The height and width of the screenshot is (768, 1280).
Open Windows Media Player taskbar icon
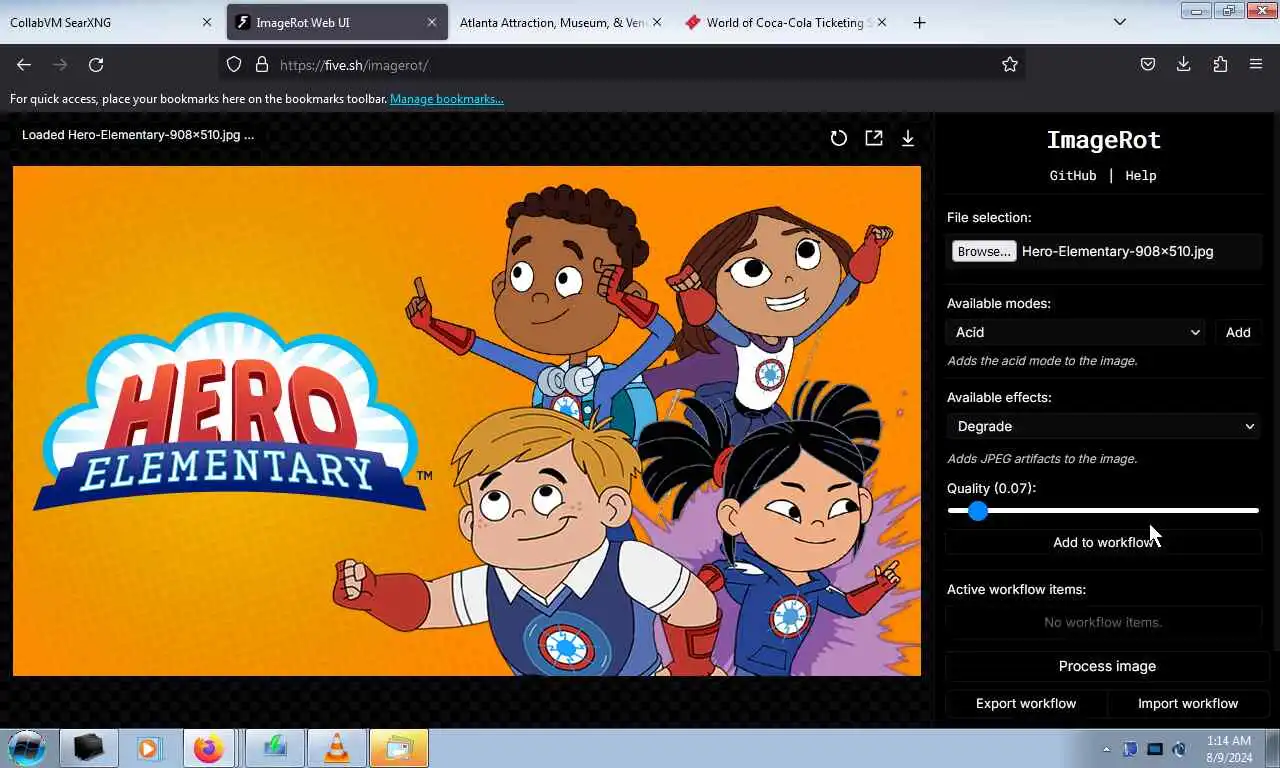[149, 748]
